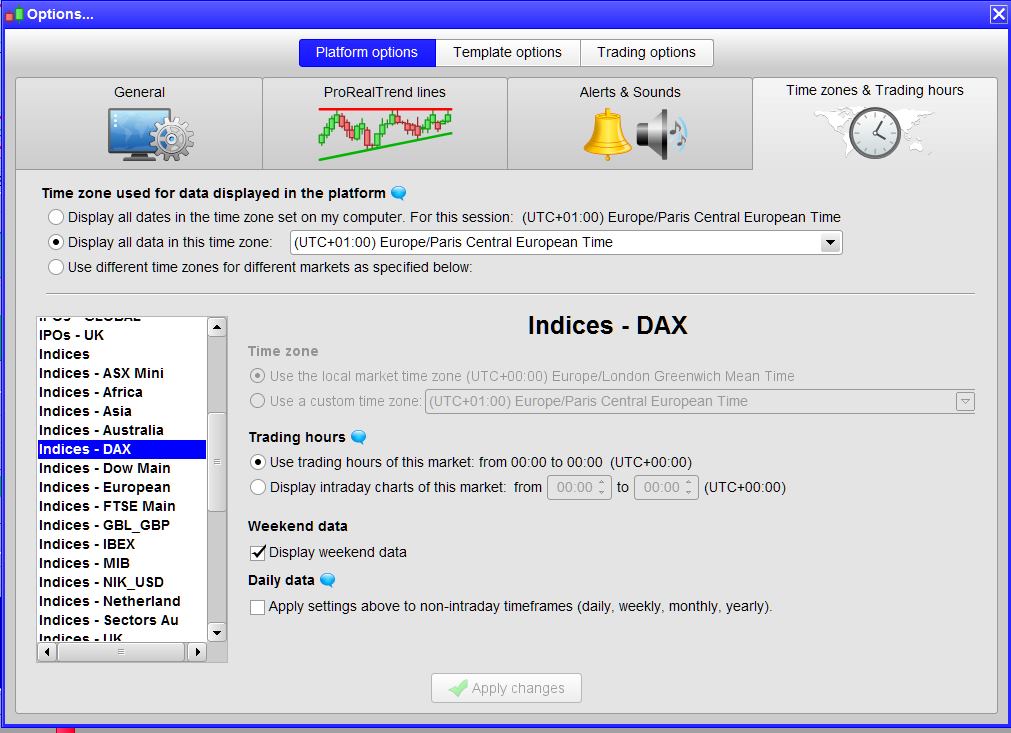Click the market list vertical scrollbar thumb

pyautogui.click(x=217, y=462)
